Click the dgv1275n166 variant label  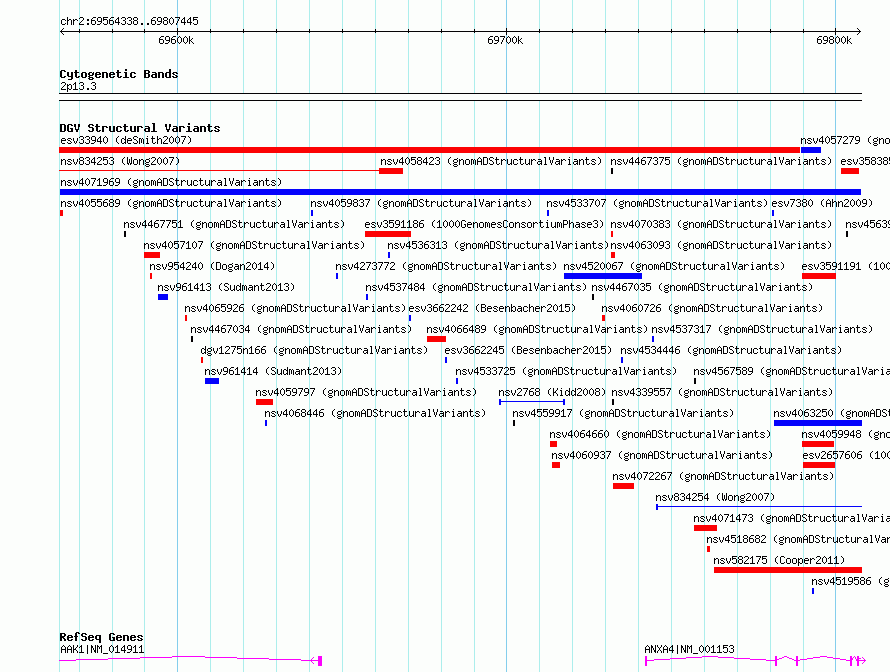point(314,350)
